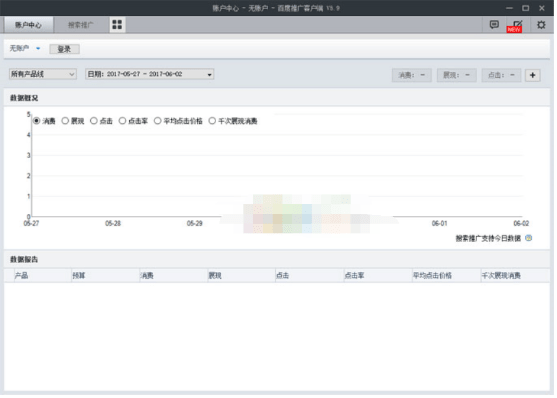Viewport: 557px width, 398px height.
Task: Select the 平均点击价格 radio button
Action: [157, 121]
